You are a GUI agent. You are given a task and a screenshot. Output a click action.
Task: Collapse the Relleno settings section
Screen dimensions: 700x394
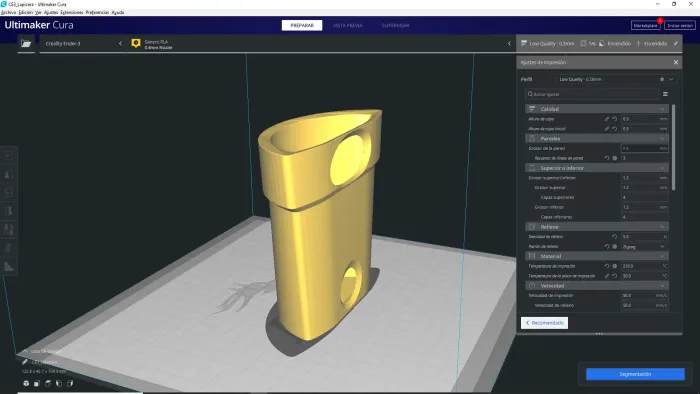(x=662, y=227)
